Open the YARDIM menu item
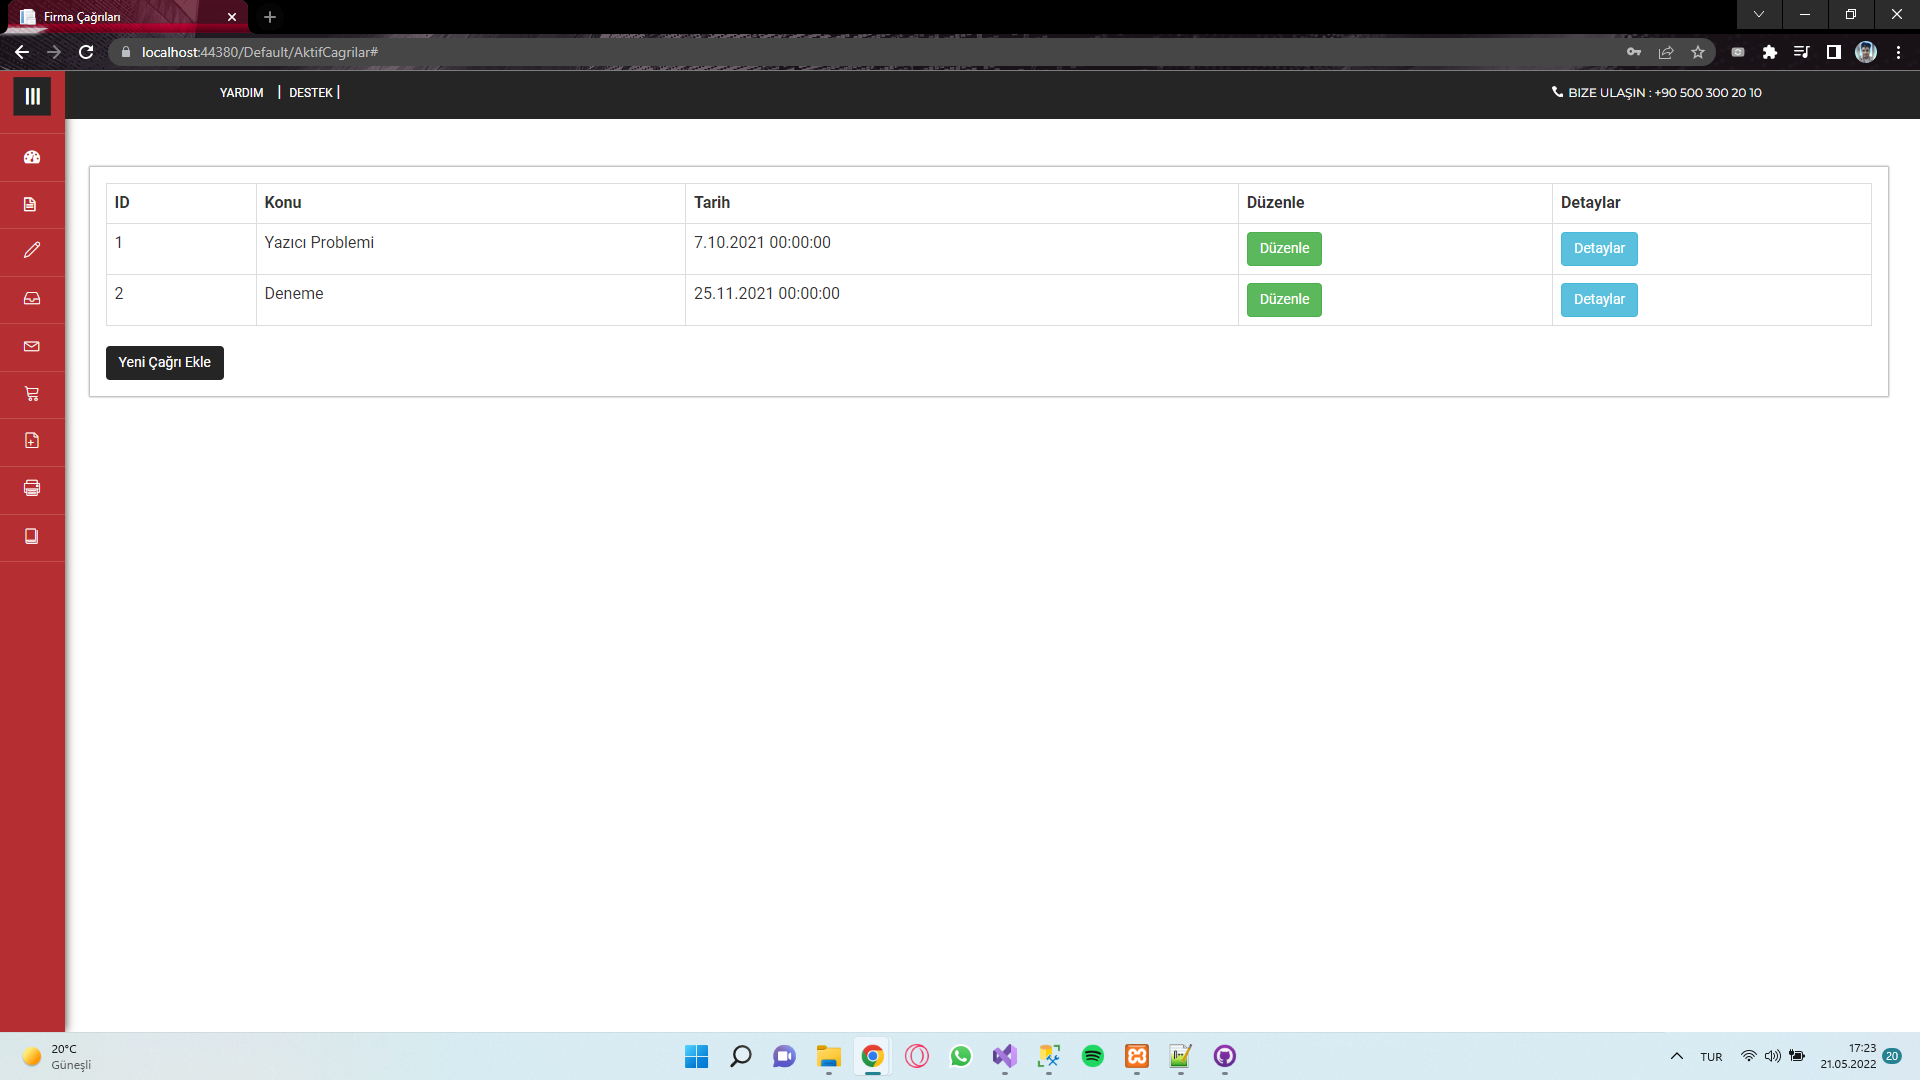The height and width of the screenshot is (1080, 1920). pyautogui.click(x=241, y=93)
